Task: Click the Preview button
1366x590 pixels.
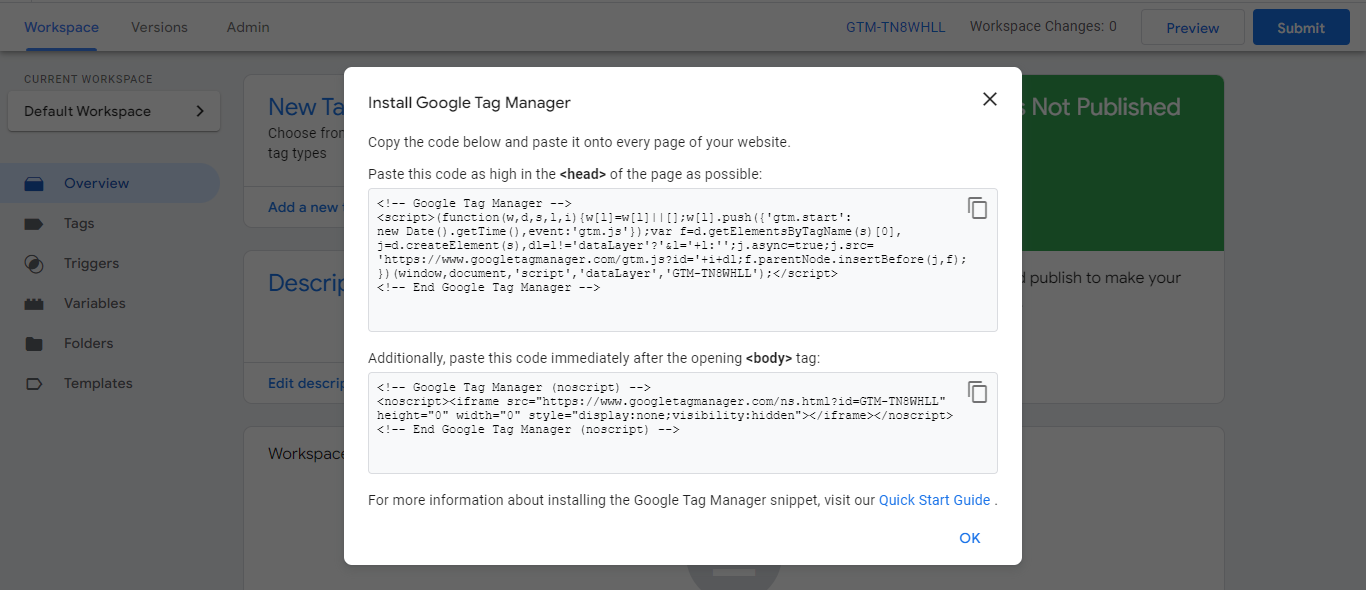Action: (x=1192, y=28)
